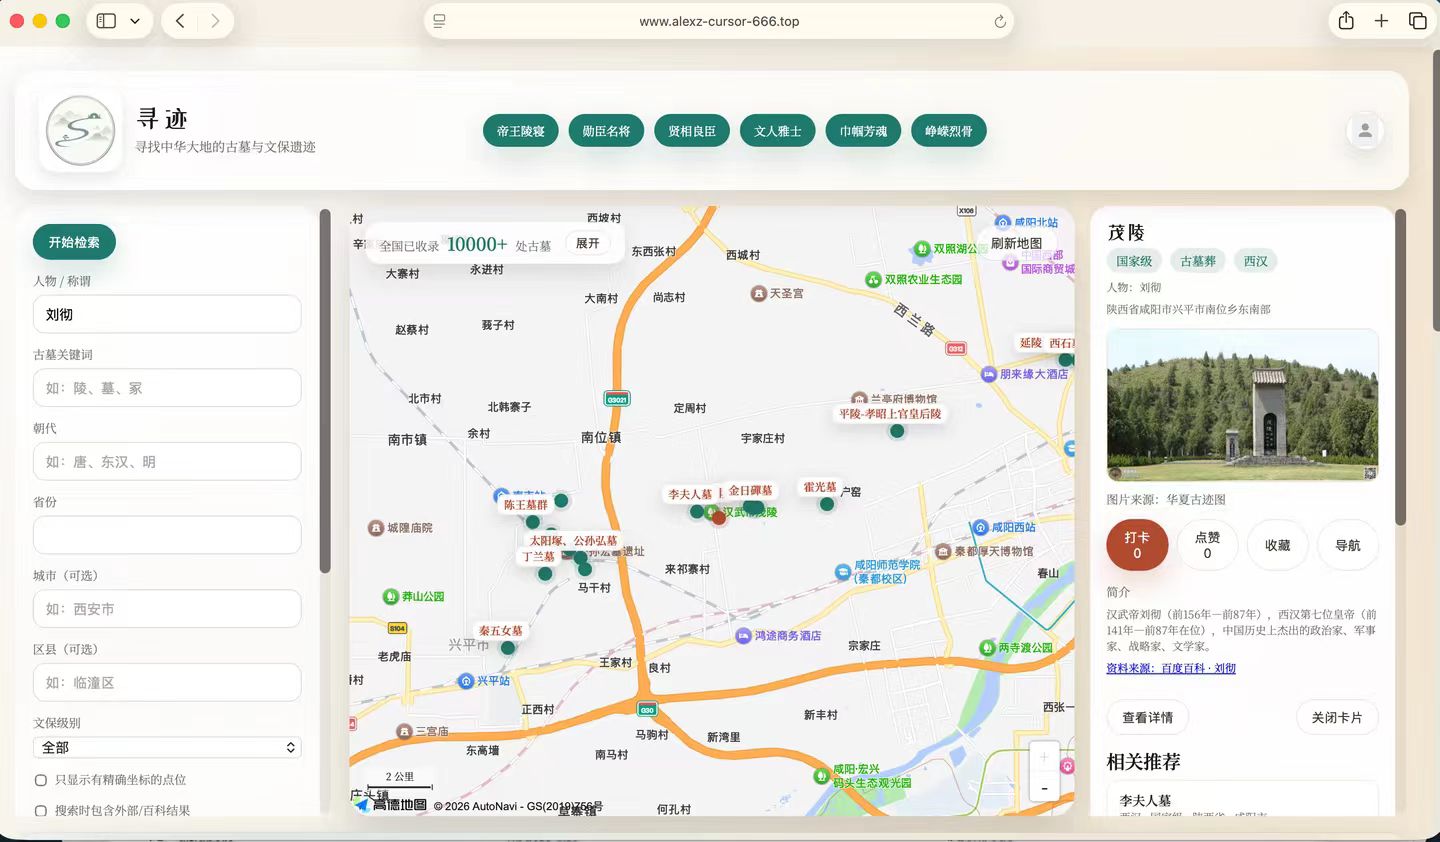Click 展开 to expand the tomb count panel
The width and height of the screenshot is (1440, 842).
[587, 243]
